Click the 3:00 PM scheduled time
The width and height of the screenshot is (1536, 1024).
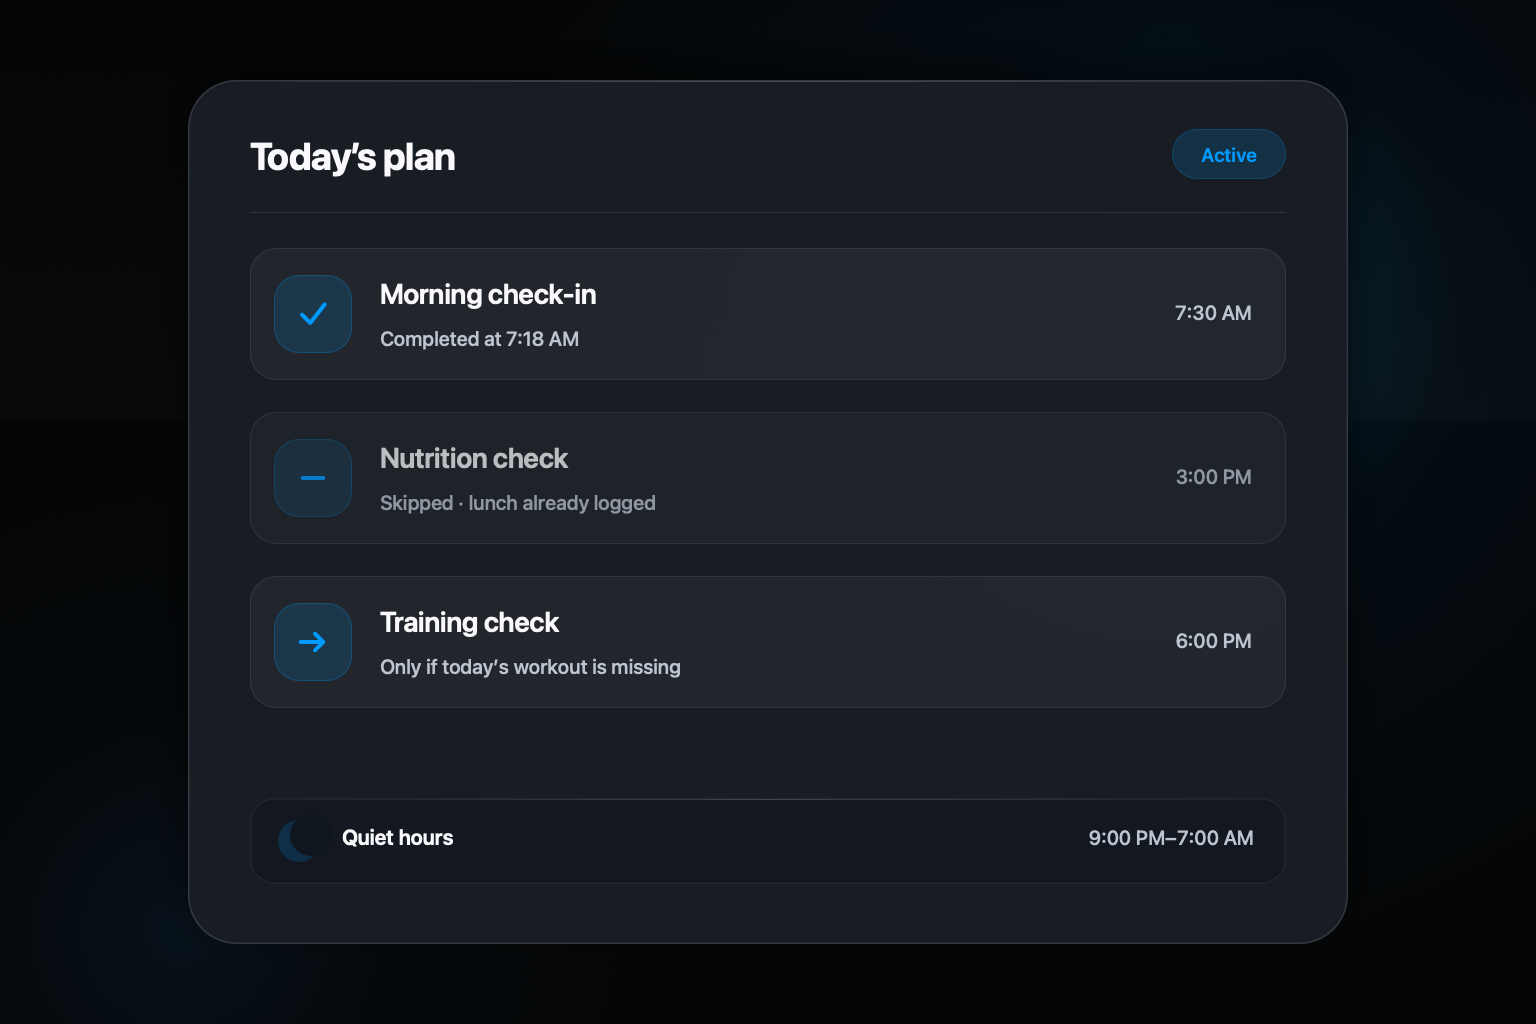(1213, 477)
